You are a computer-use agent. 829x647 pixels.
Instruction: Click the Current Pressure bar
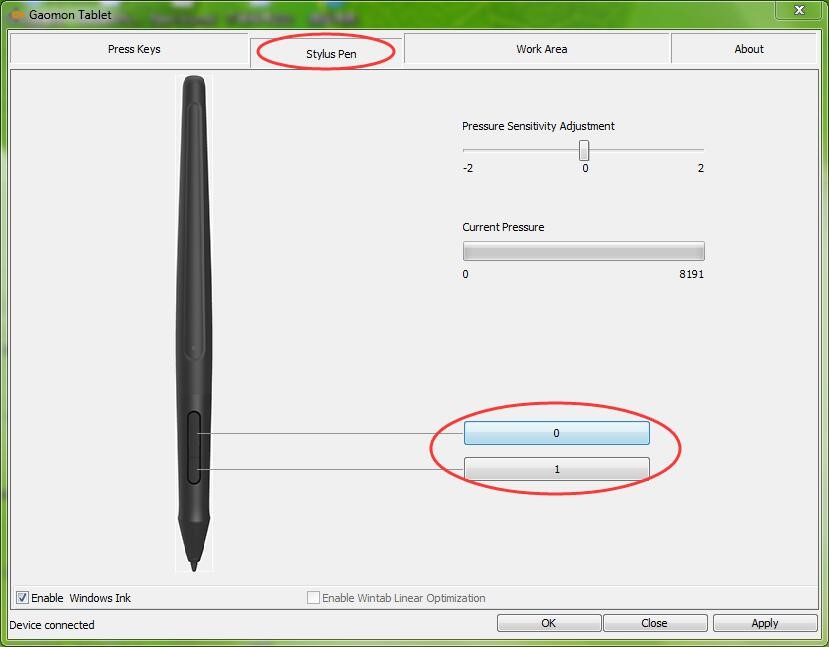[x=584, y=251]
